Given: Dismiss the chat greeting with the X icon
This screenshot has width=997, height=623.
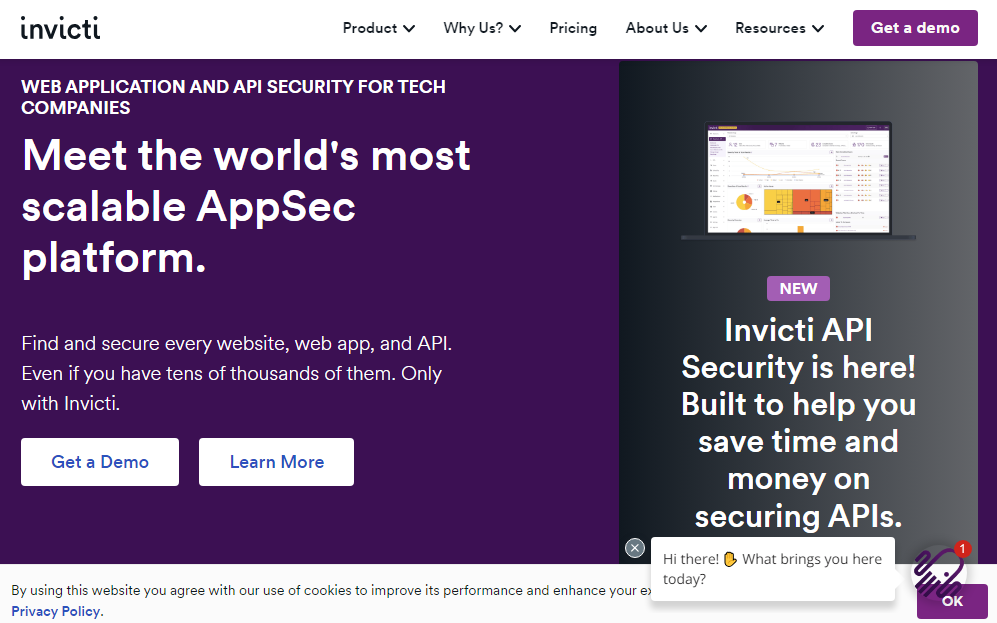Looking at the screenshot, I should (635, 548).
